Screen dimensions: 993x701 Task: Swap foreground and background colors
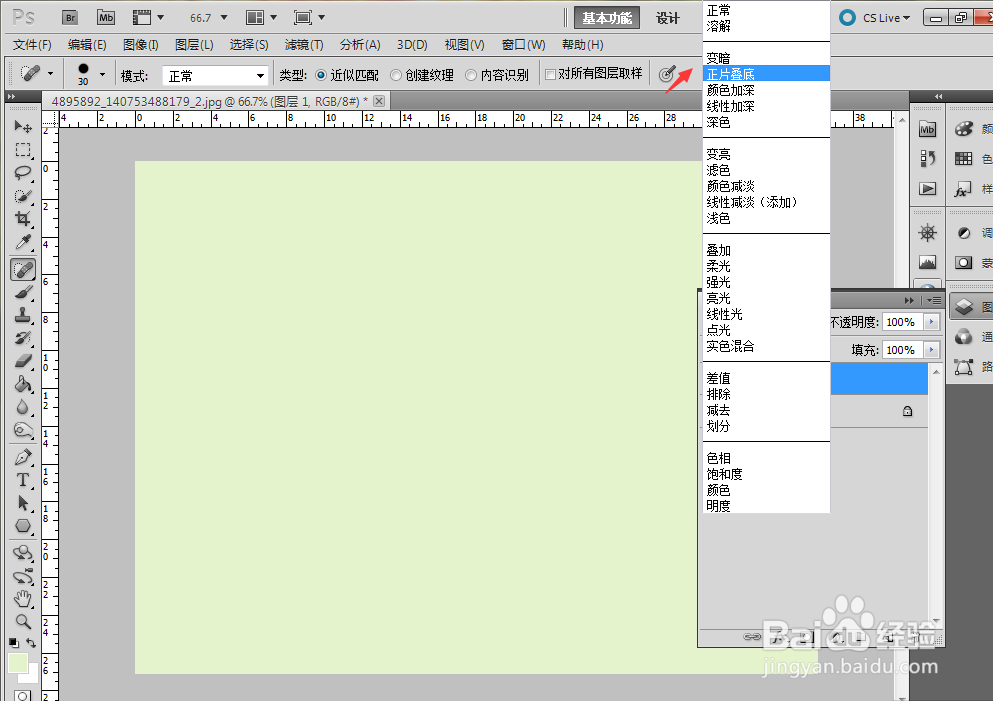pyautogui.click(x=31, y=643)
